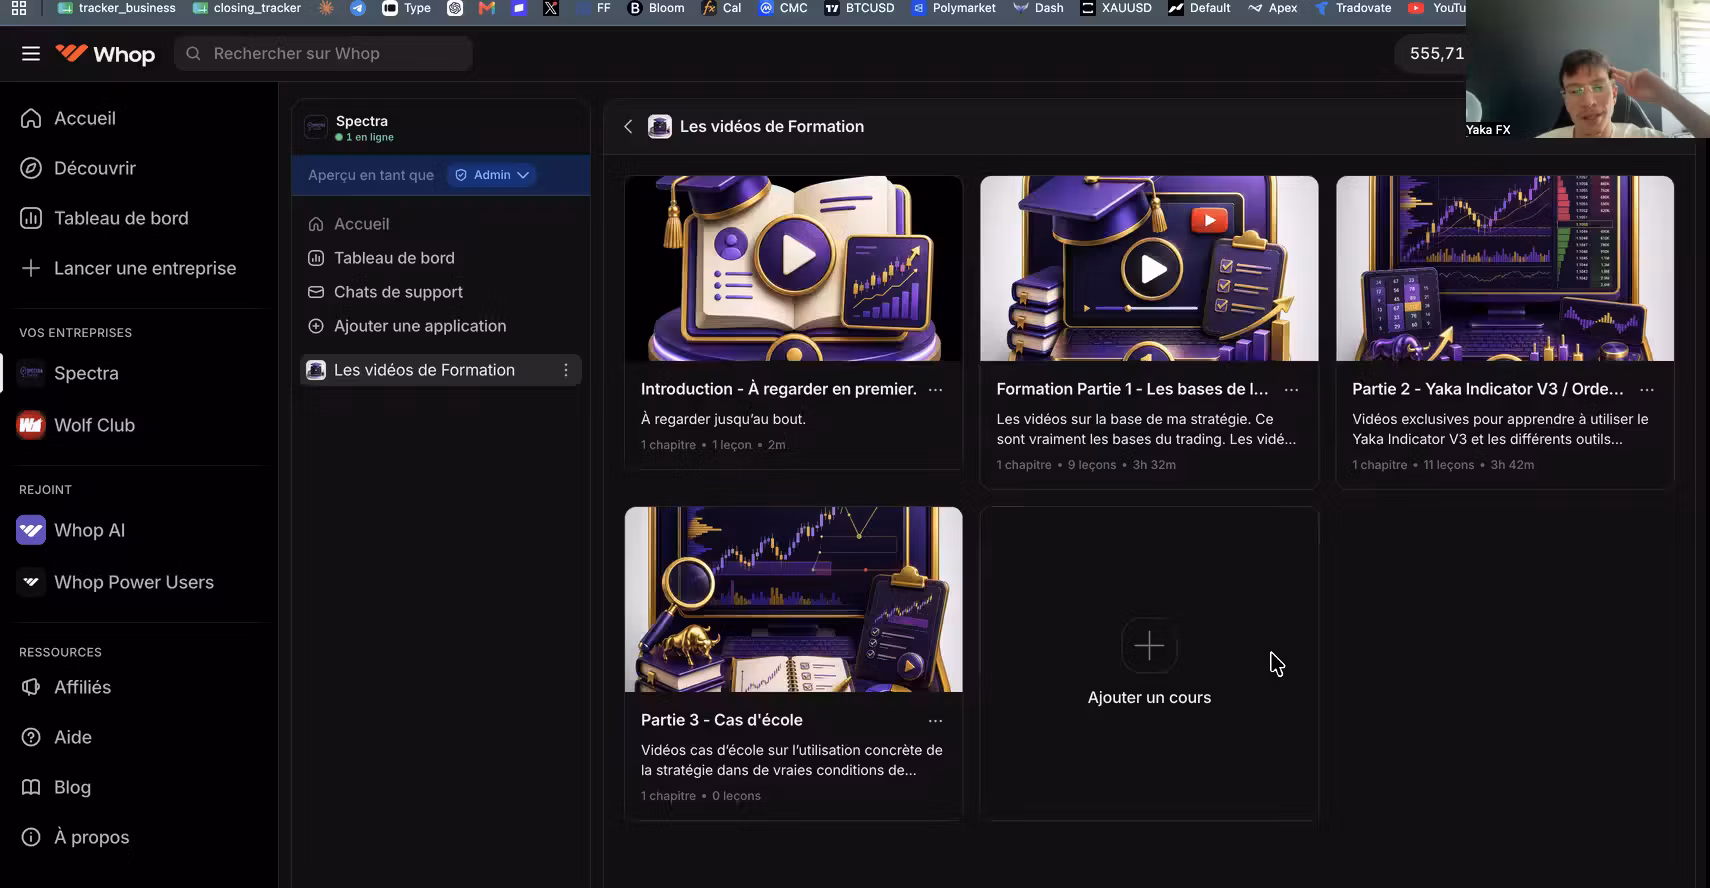Open the BTCUSD bookmark
1710x888 pixels.
pyautogui.click(x=860, y=8)
